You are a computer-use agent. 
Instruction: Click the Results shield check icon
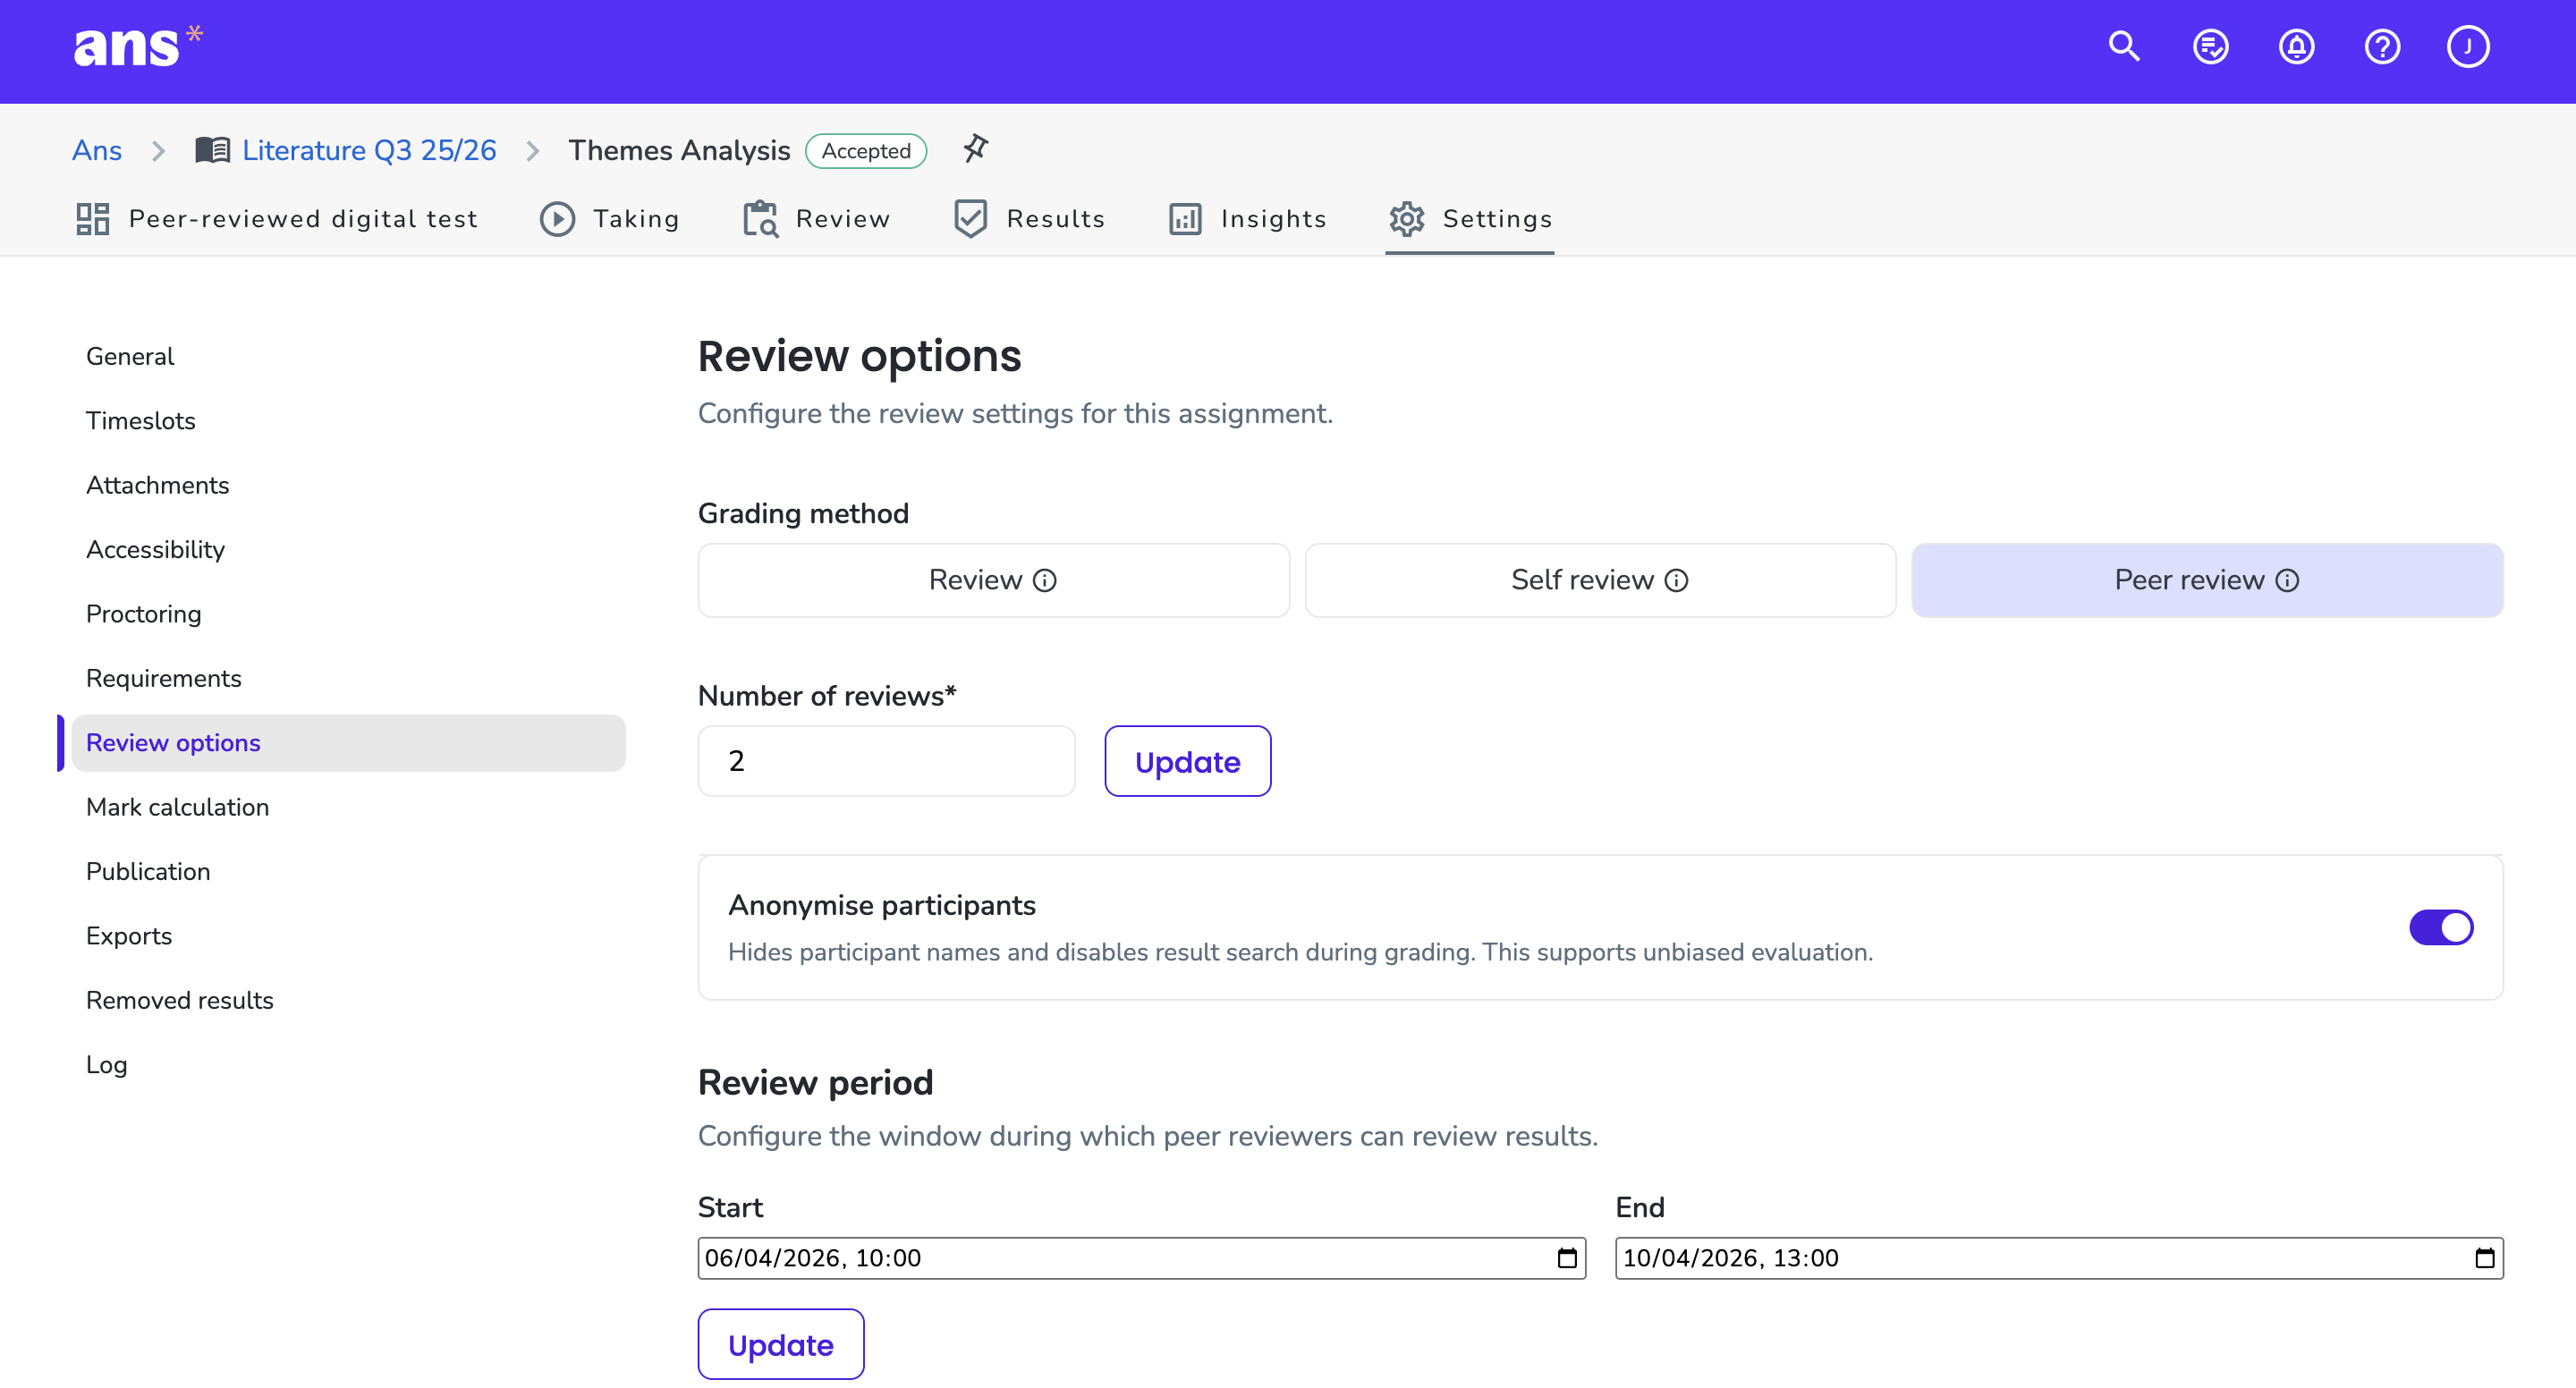970,219
